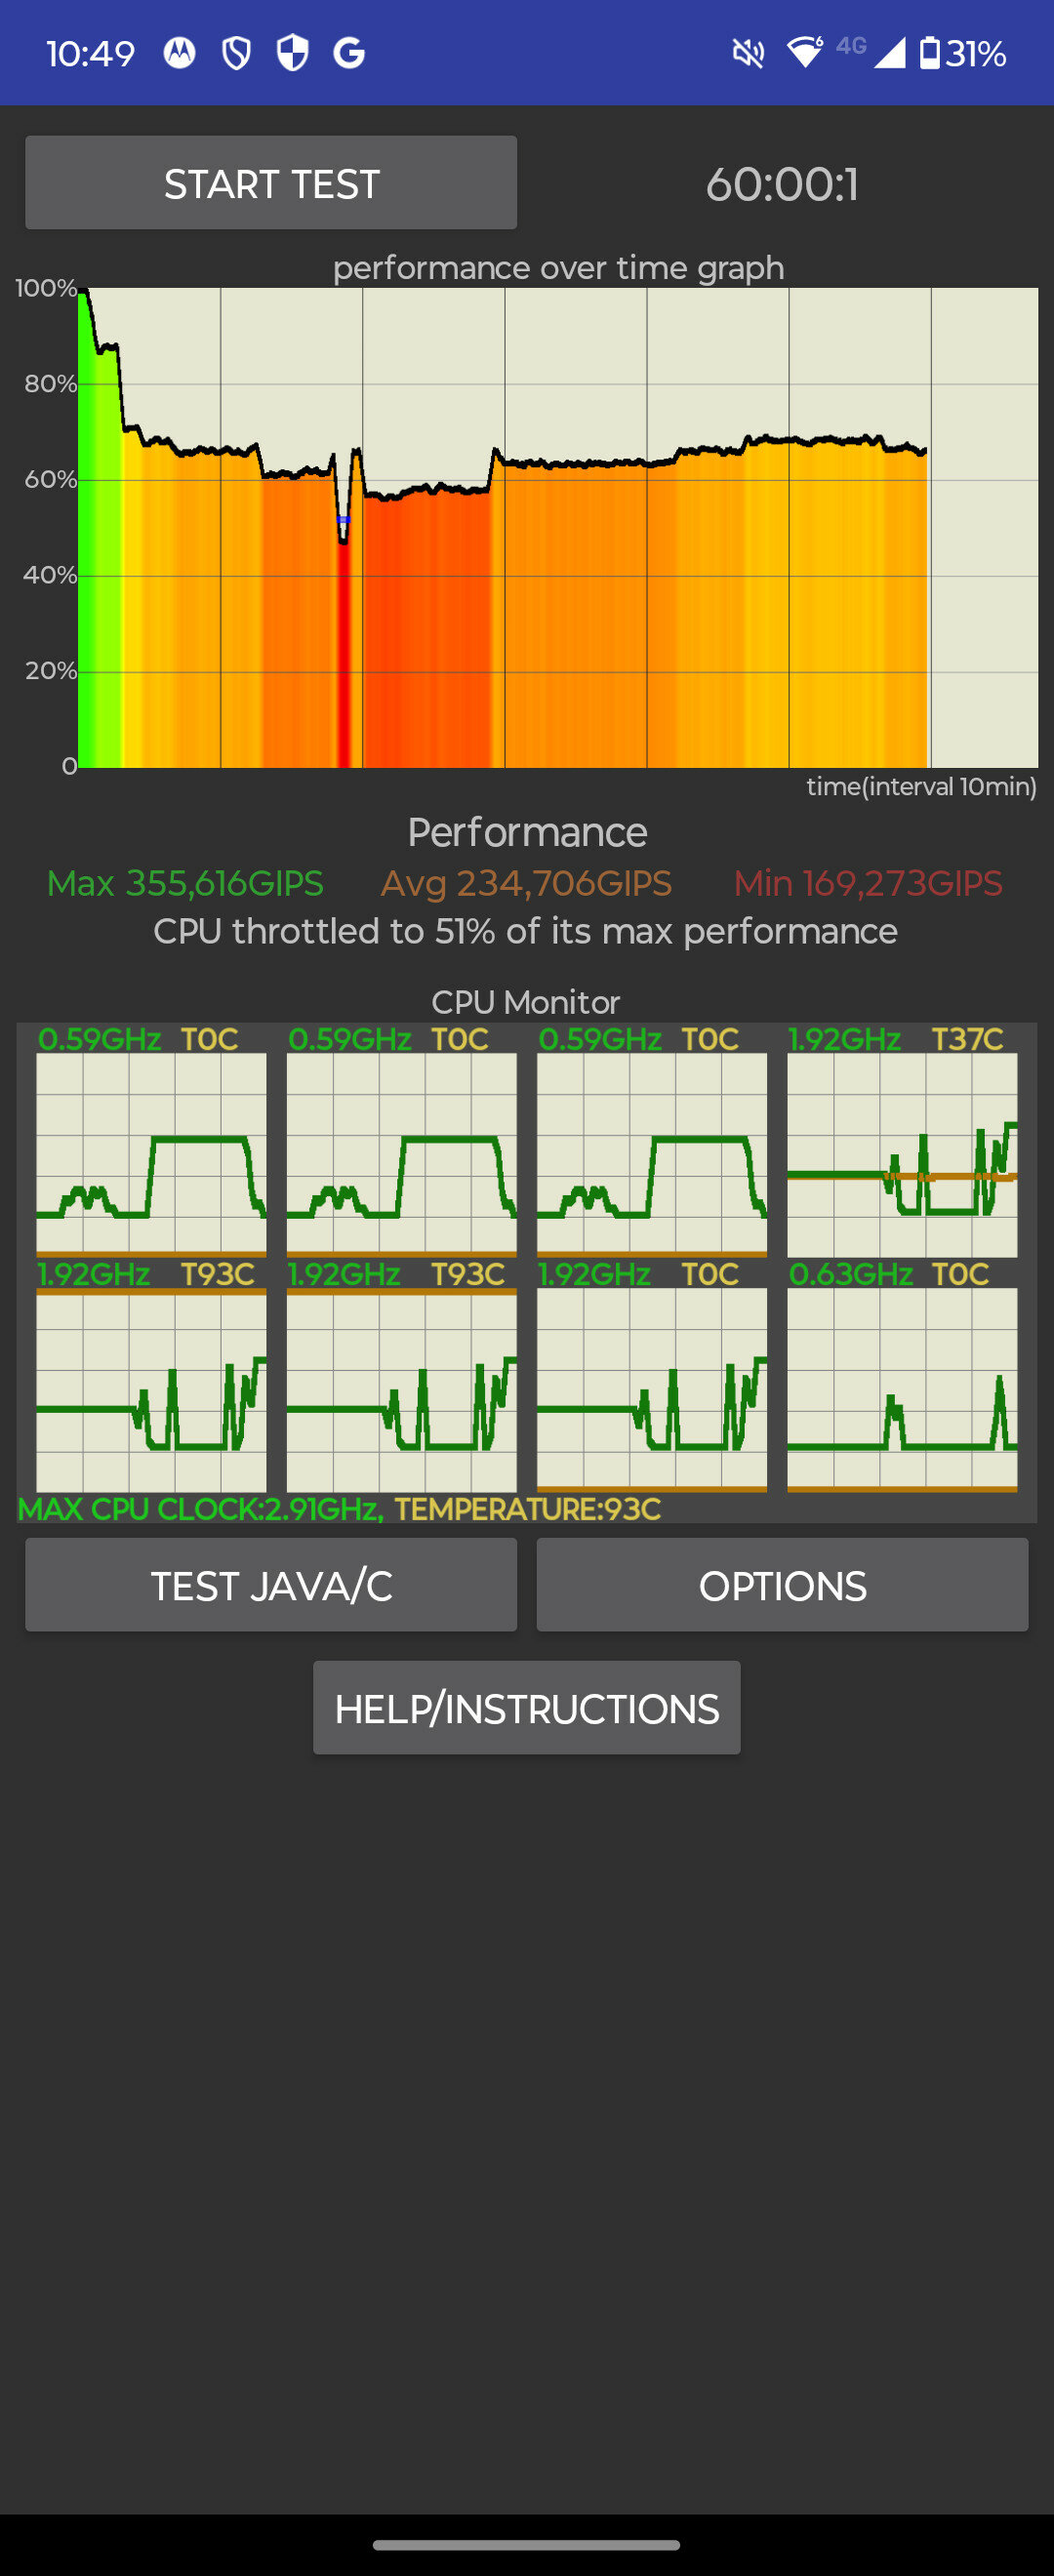This screenshot has height=2576, width=1054.
Task: Select the core graph showing T37C
Action: pyautogui.click(x=902, y=1153)
